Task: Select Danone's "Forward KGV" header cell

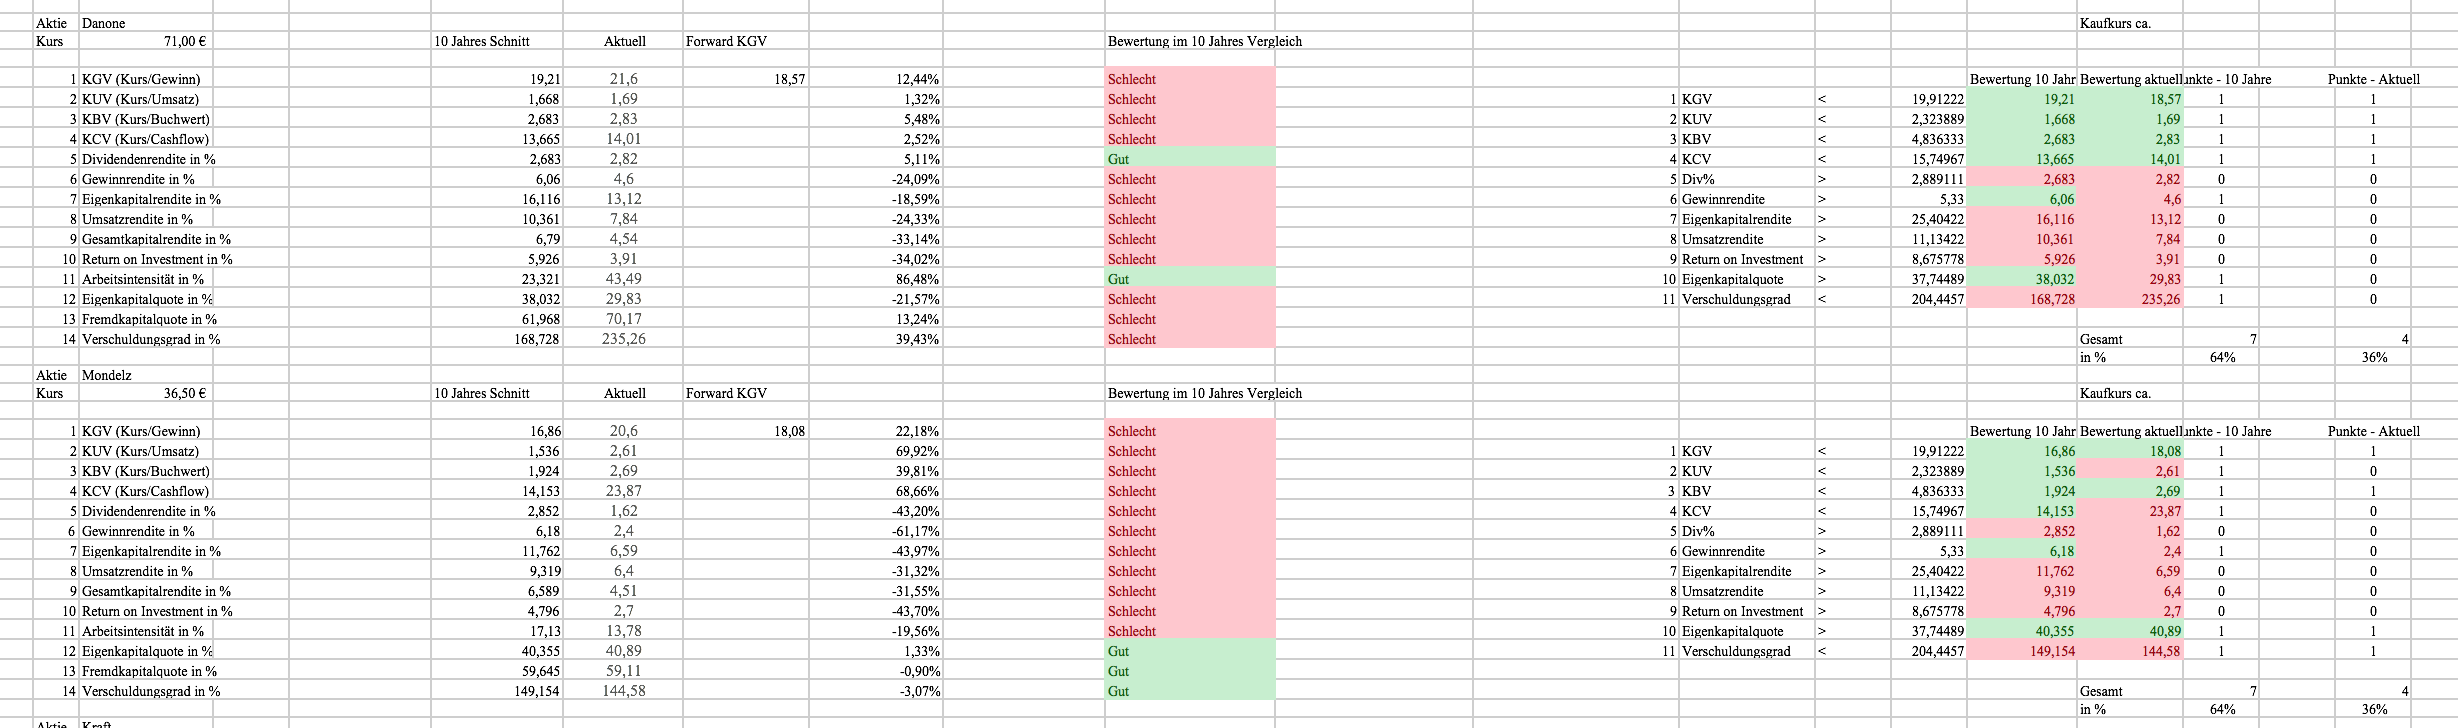Action: click(x=726, y=41)
